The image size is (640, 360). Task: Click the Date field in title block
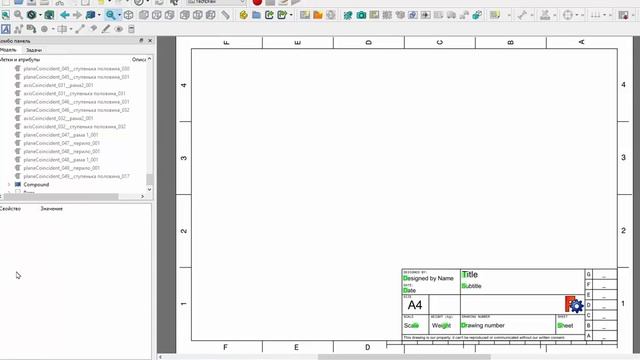pos(409,291)
